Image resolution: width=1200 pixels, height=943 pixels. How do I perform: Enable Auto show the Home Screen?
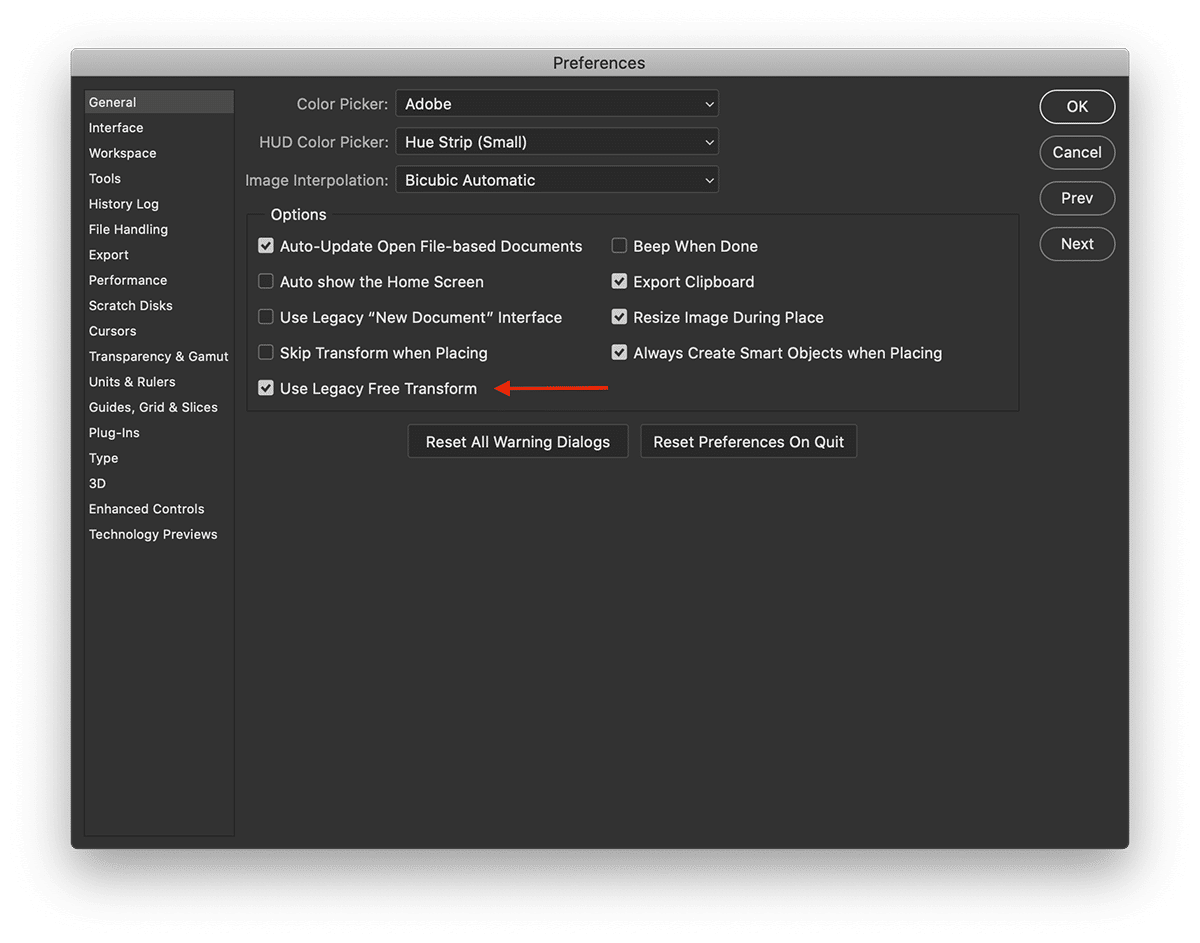(266, 282)
